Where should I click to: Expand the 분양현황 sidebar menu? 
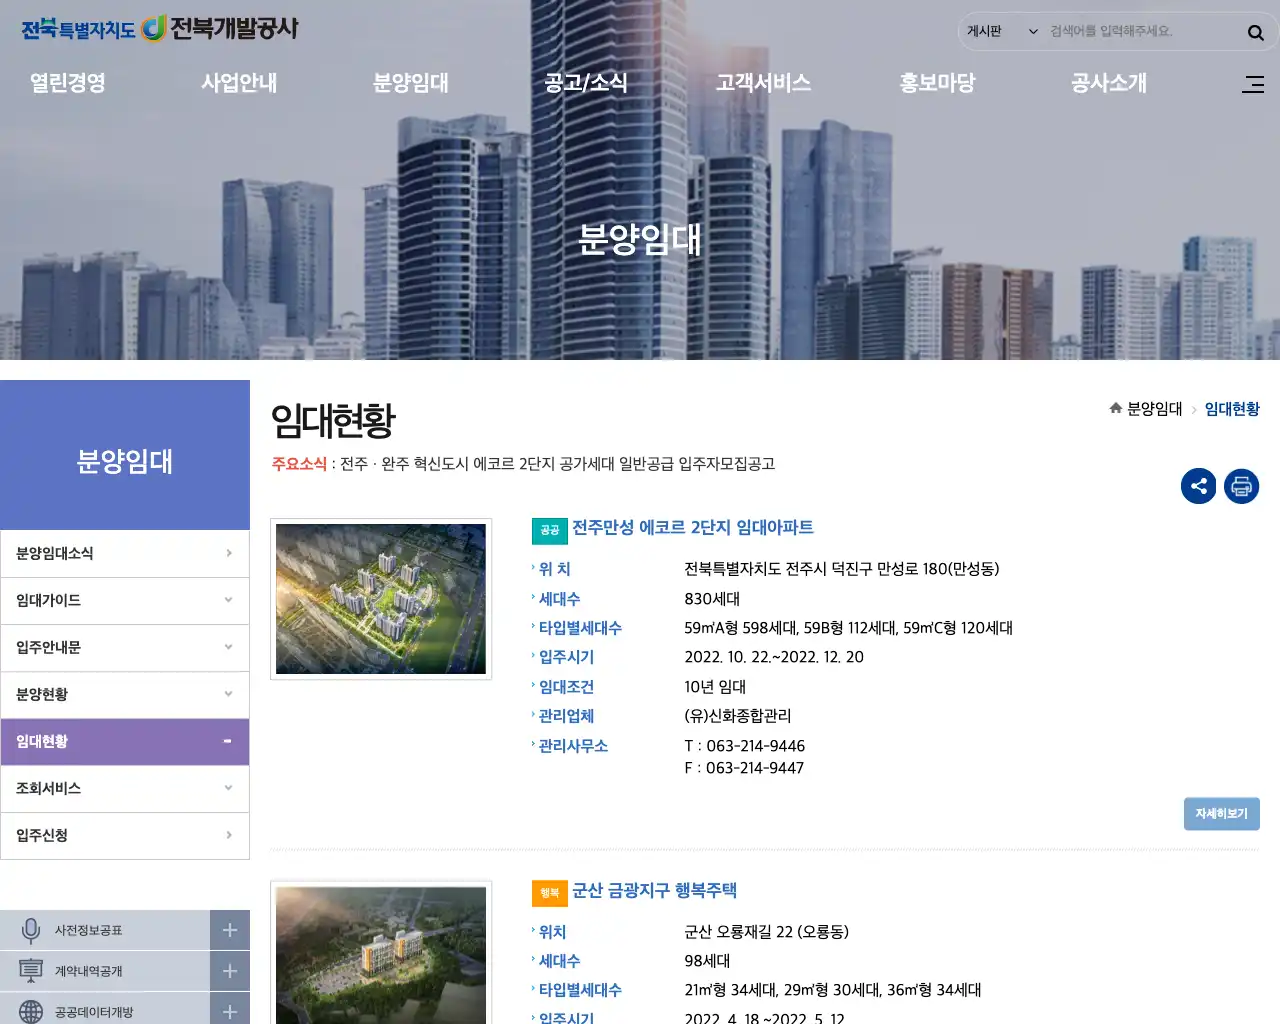tap(125, 694)
